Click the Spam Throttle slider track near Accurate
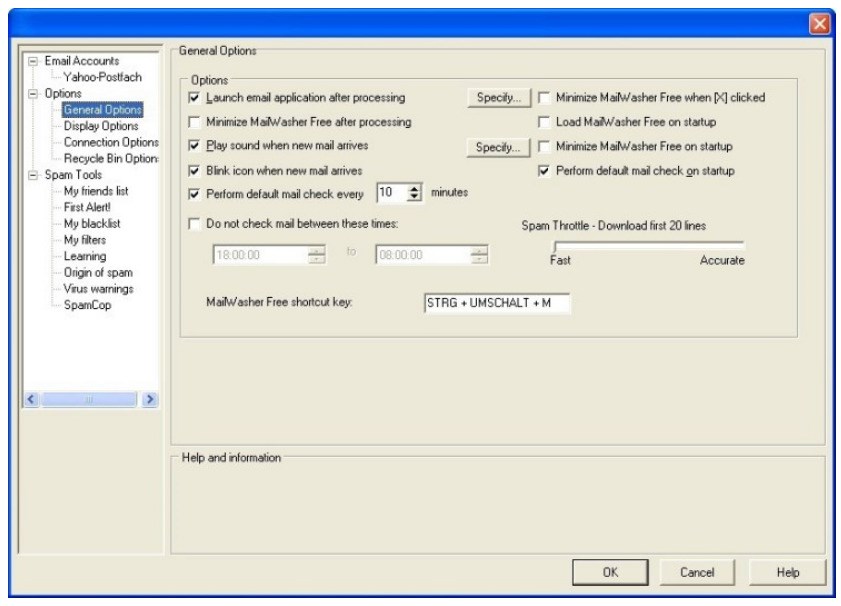Image resolution: width=841 pixels, height=606 pixels. click(x=735, y=244)
